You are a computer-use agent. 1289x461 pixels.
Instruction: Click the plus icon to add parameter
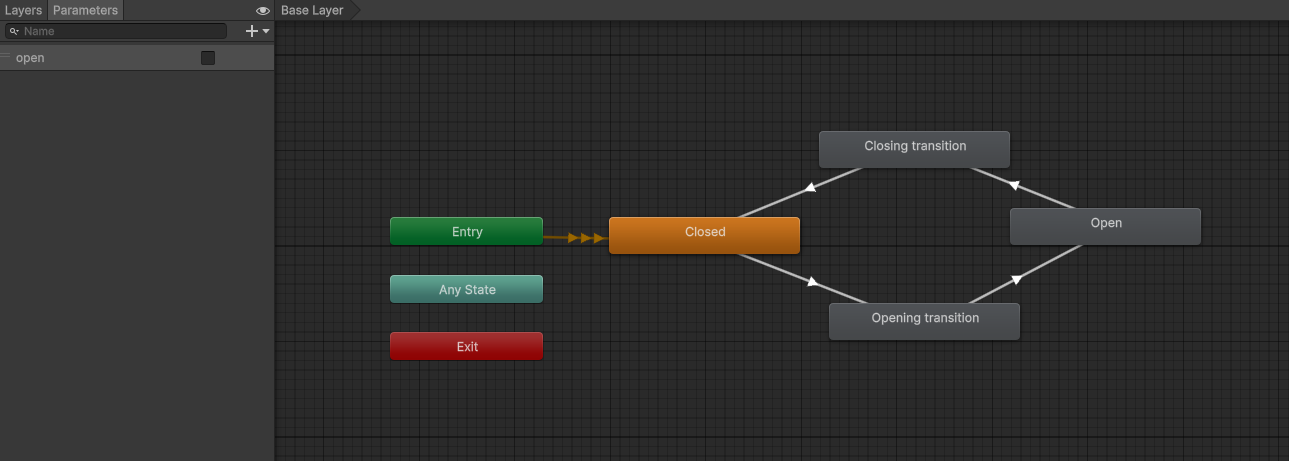point(252,31)
